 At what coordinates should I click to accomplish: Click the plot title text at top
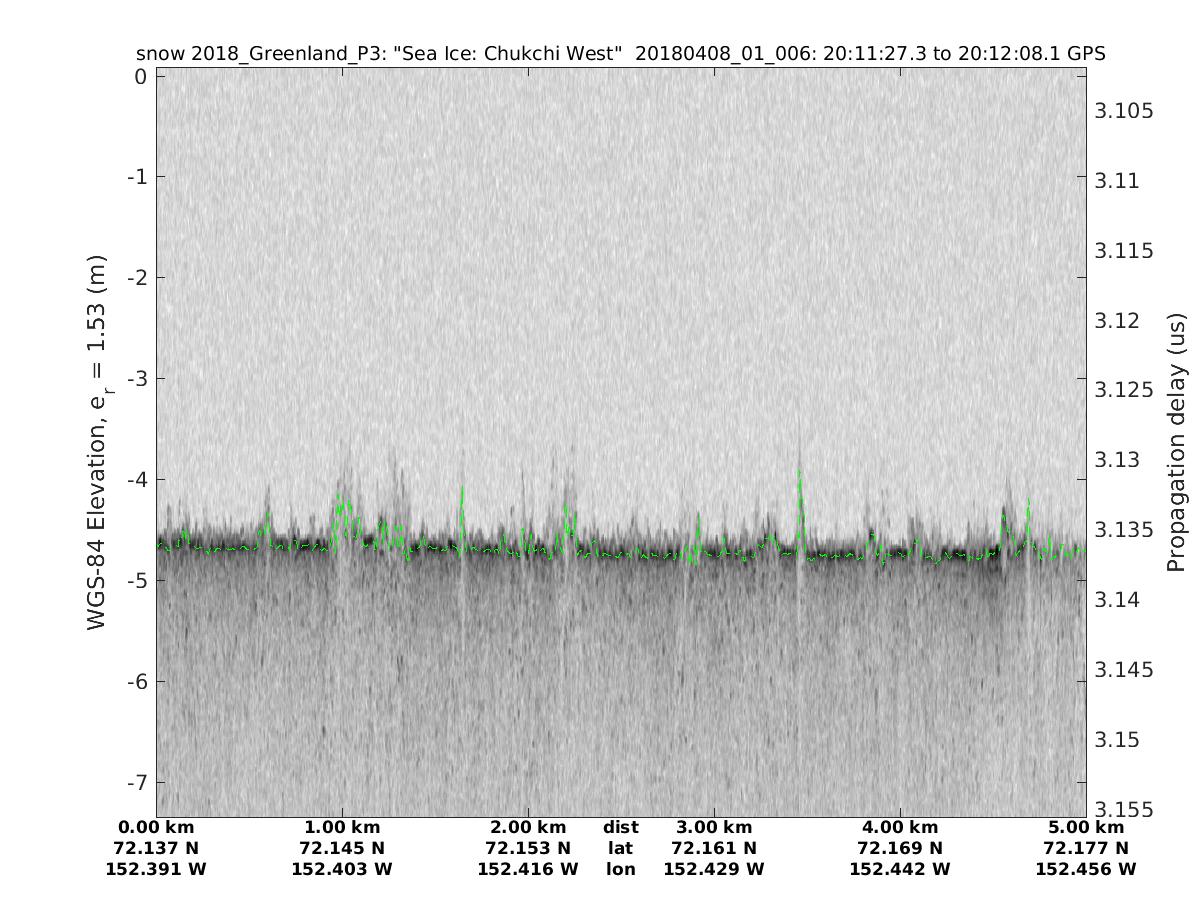[x=620, y=54]
